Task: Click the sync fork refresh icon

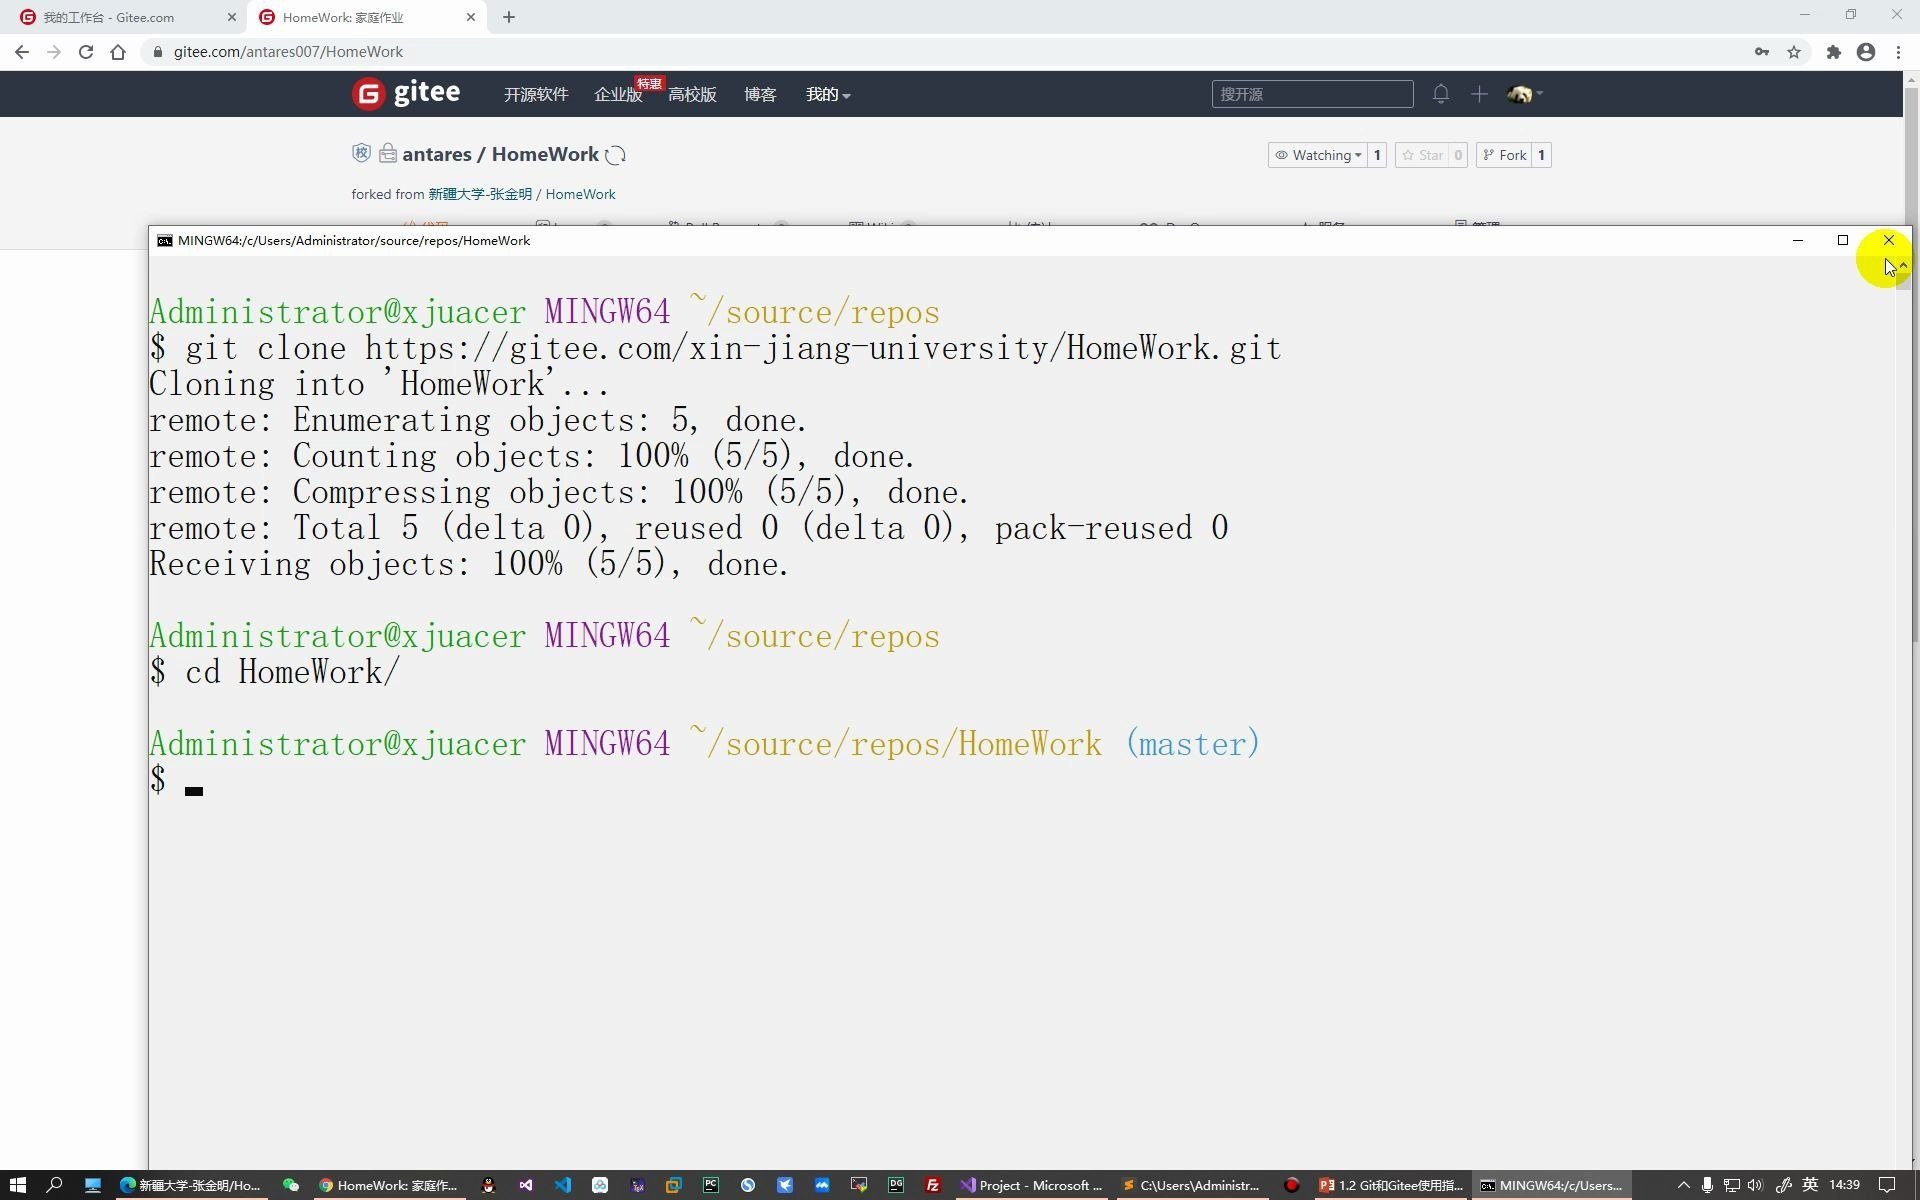Action: [616, 155]
